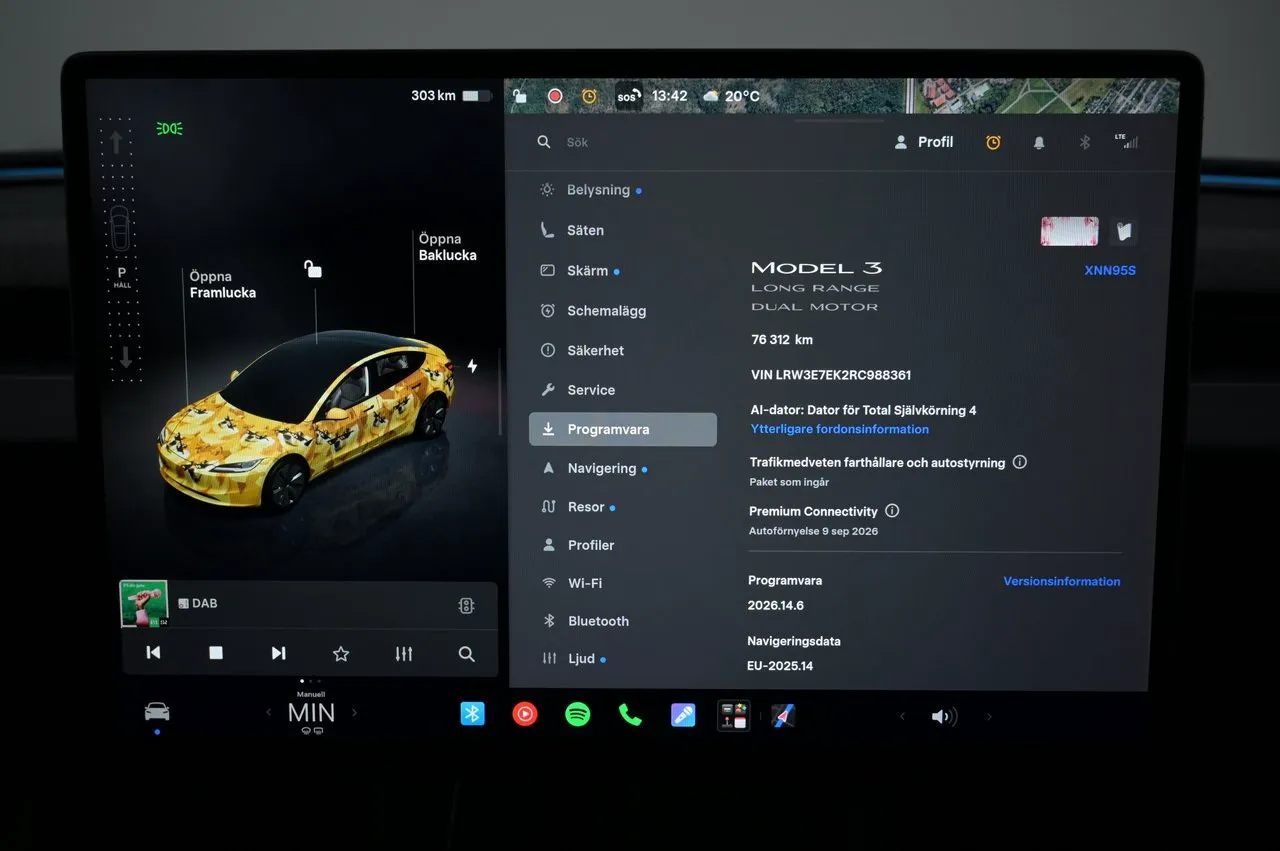Open the YouTube Music app
1280x851 pixels.
[x=525, y=714]
